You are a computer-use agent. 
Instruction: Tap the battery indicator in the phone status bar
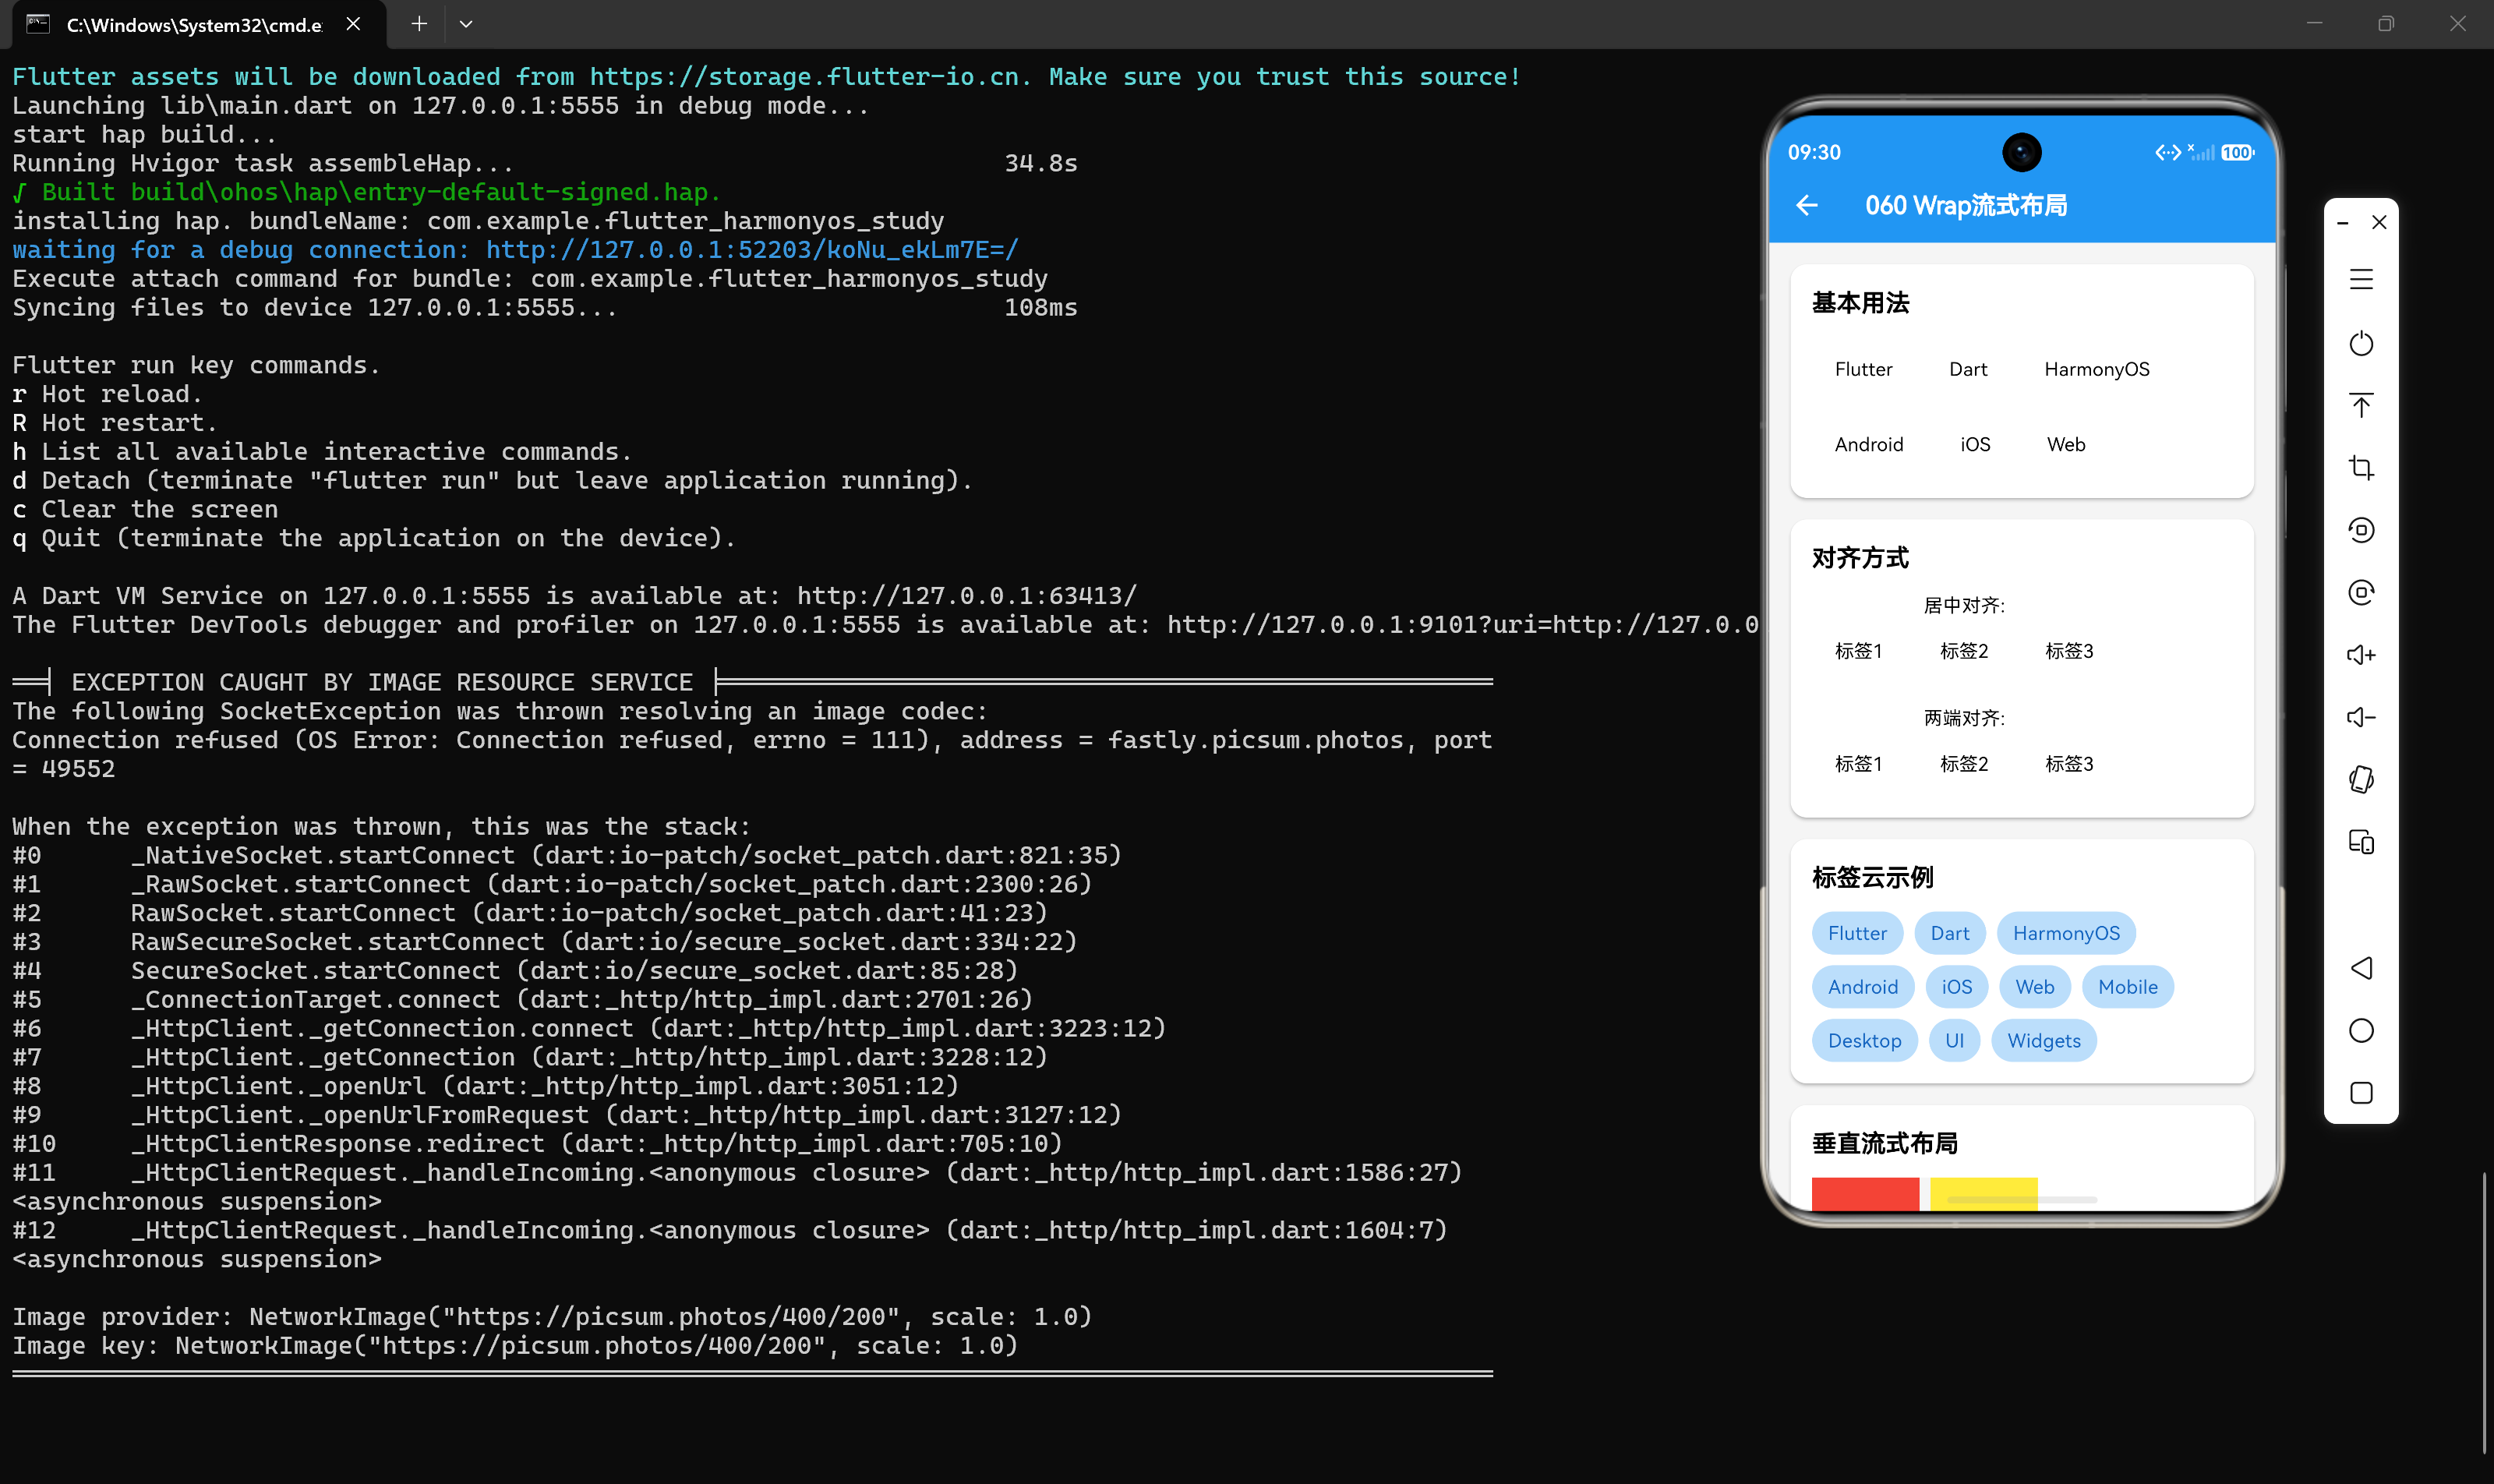(2237, 152)
